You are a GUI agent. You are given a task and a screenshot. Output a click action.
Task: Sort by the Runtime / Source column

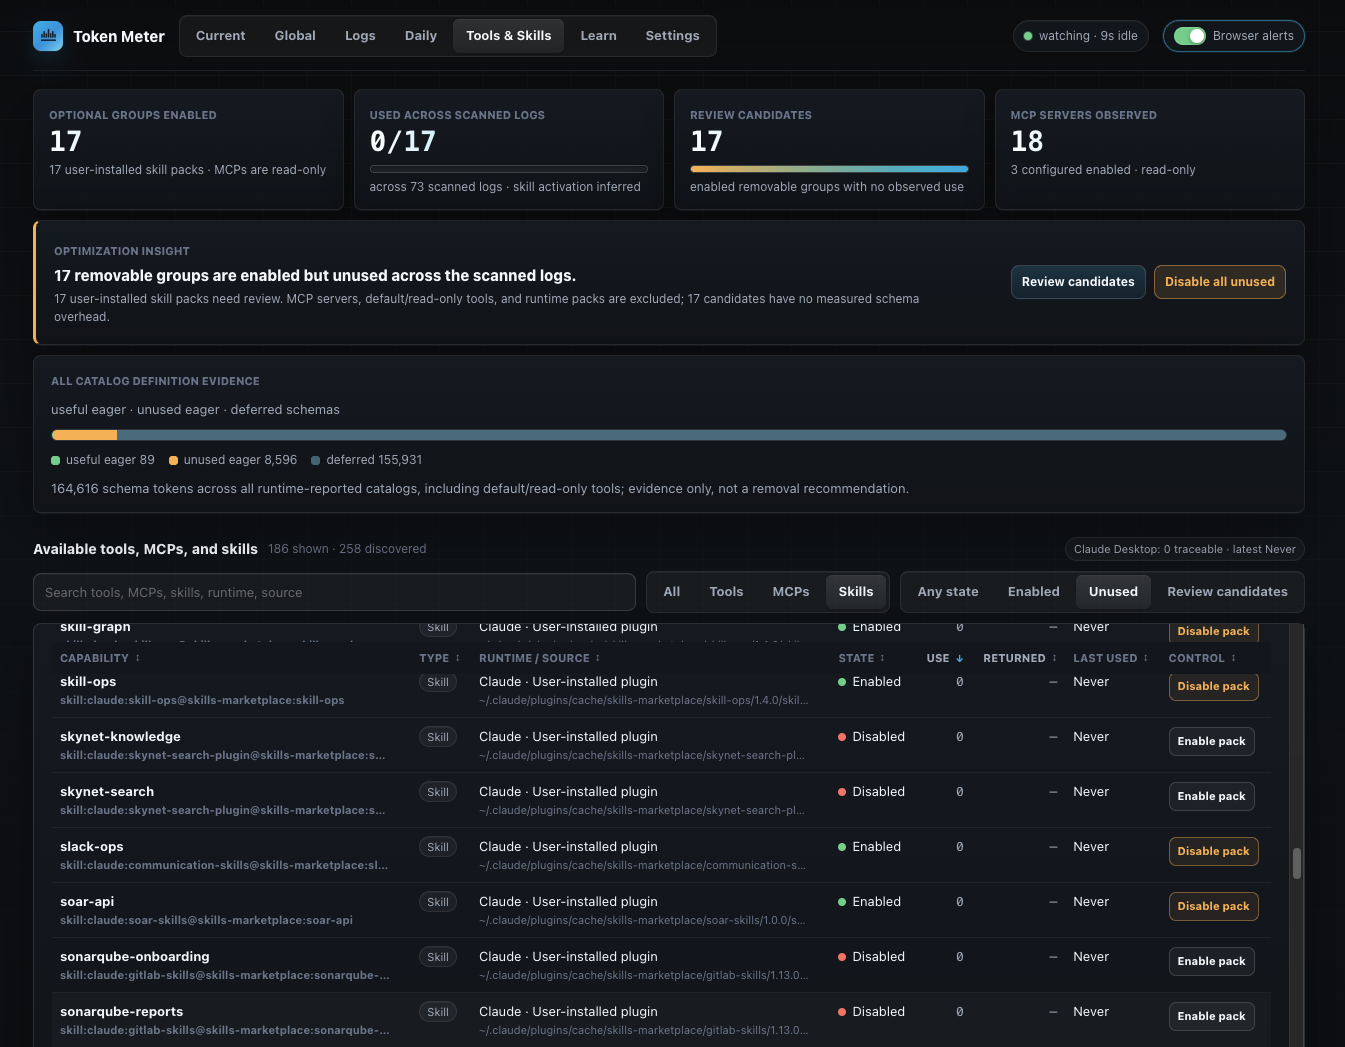point(540,658)
